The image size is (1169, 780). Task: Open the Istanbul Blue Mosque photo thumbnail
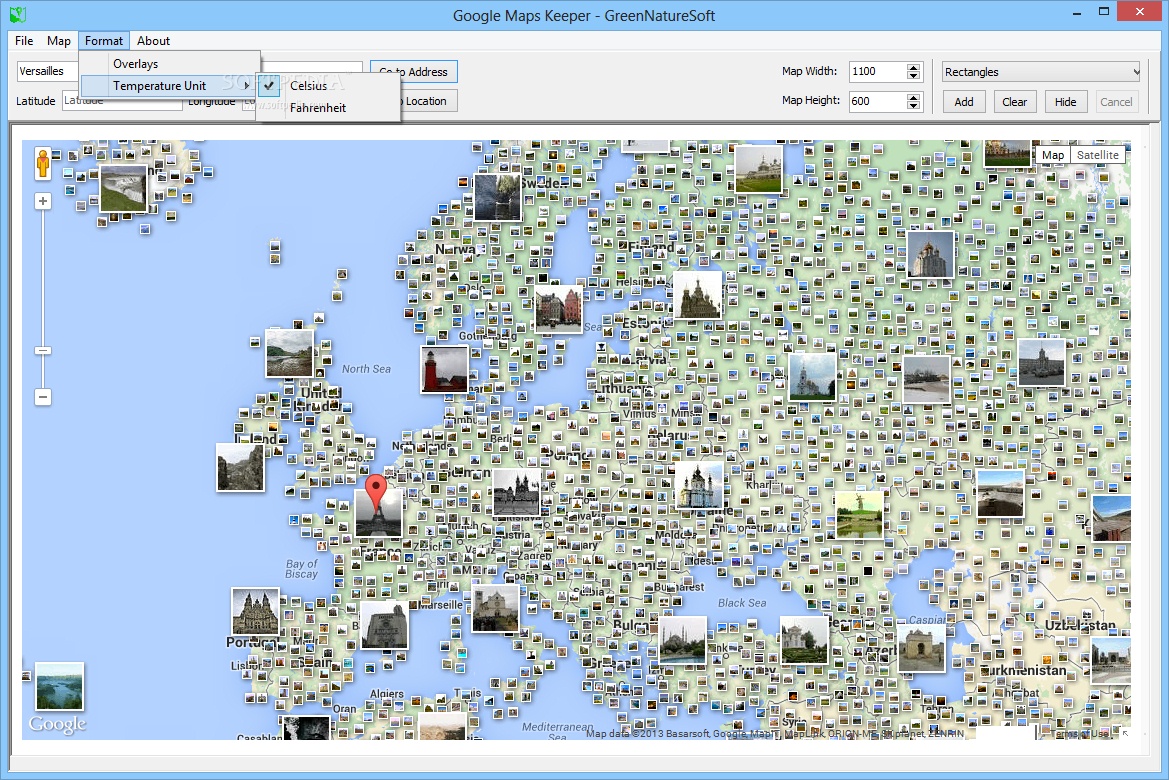(x=682, y=640)
